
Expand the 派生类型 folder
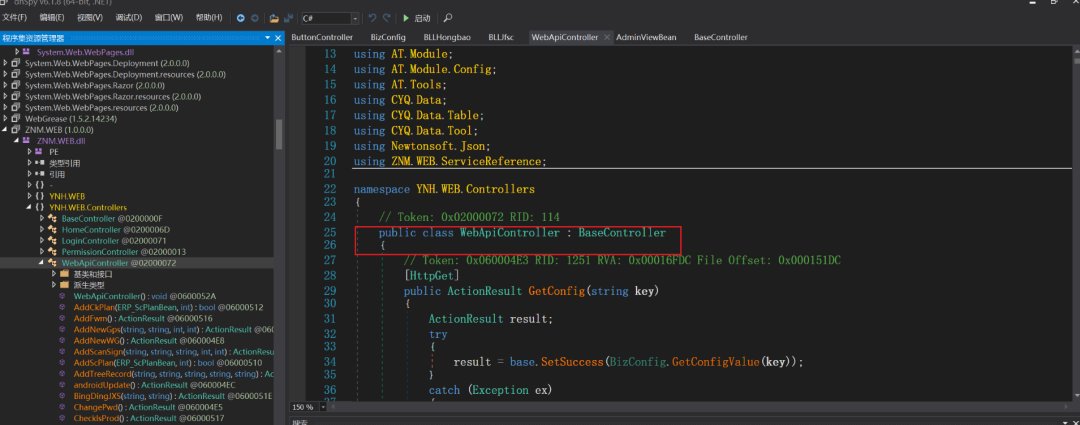tap(53, 285)
